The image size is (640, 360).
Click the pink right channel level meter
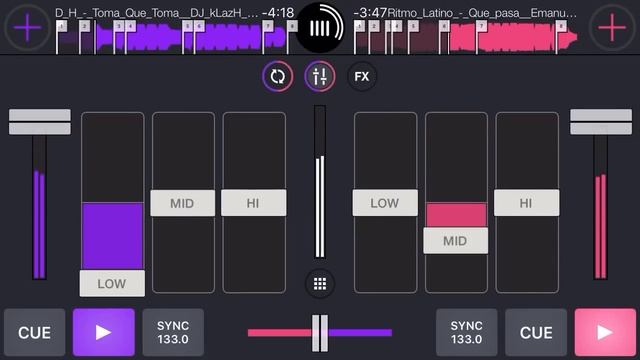(601, 208)
